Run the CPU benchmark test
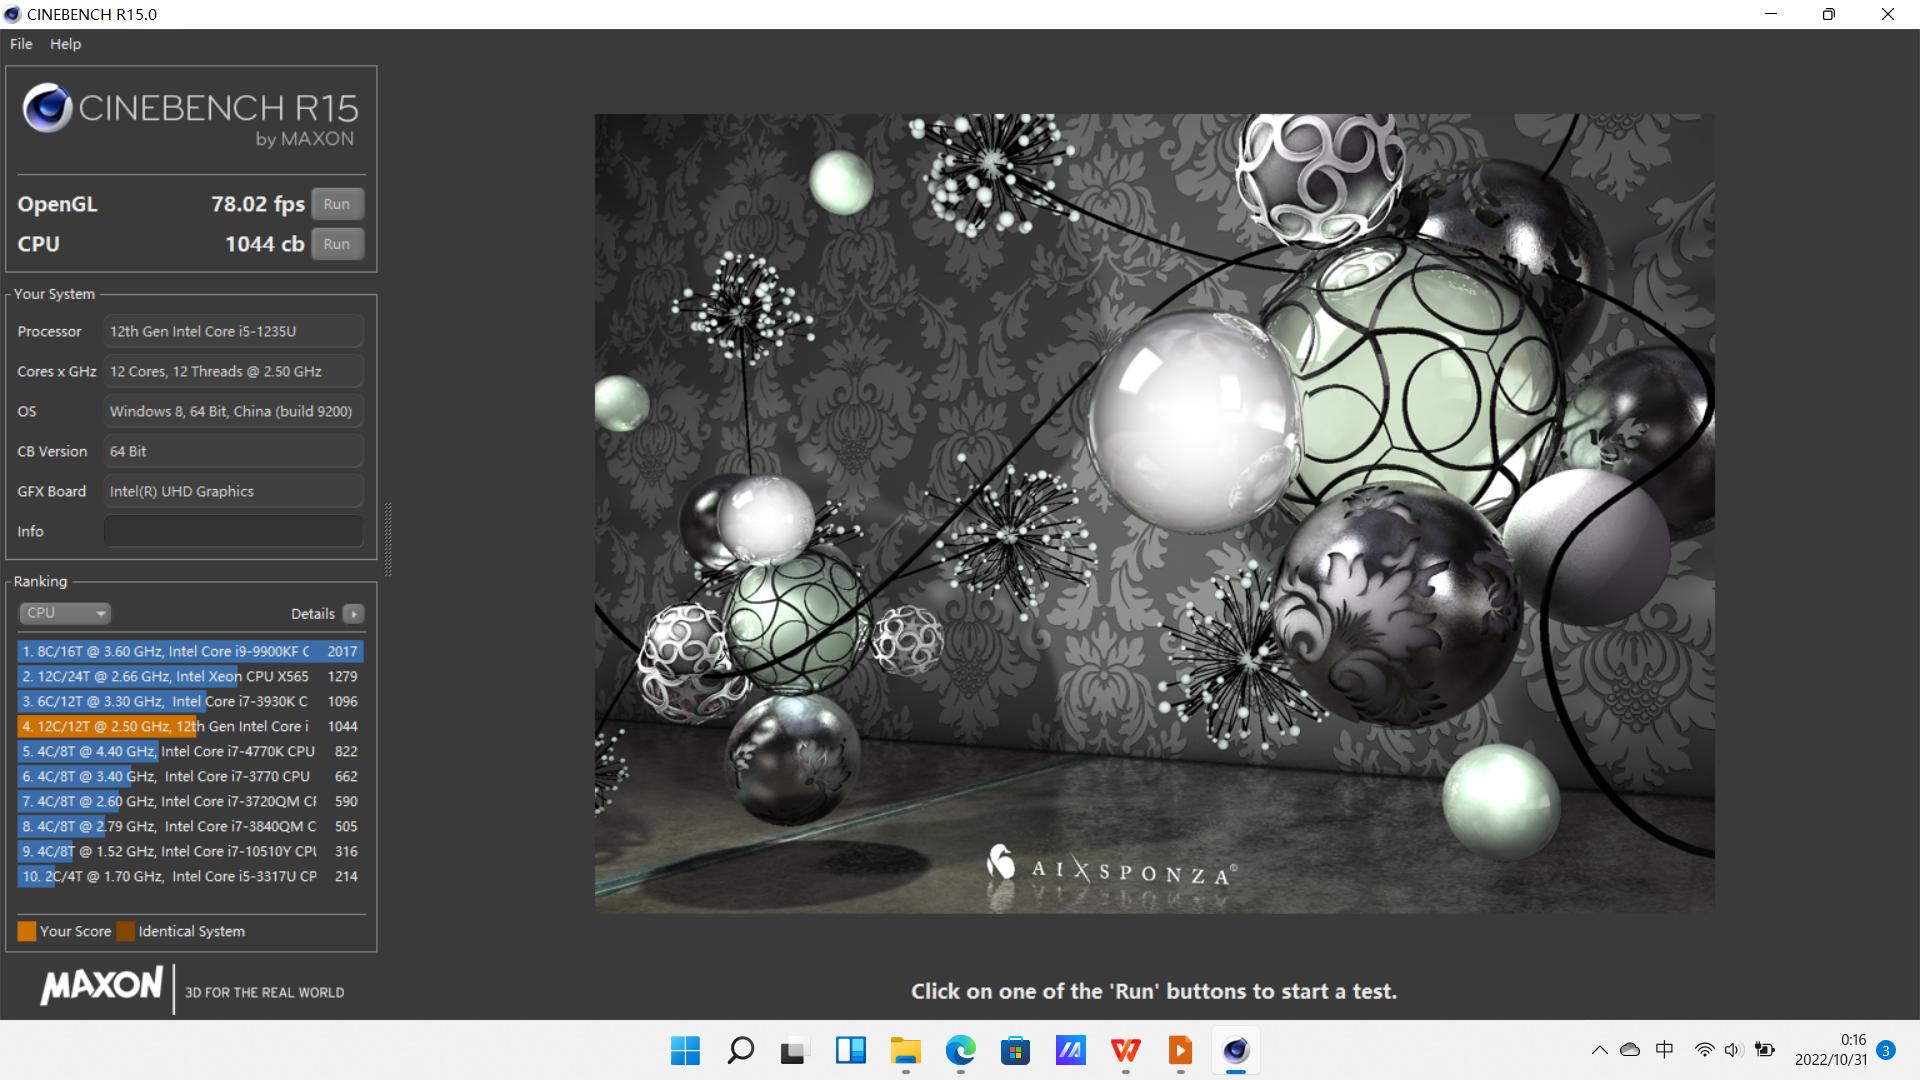Image resolution: width=1920 pixels, height=1080 pixels. pos(336,243)
